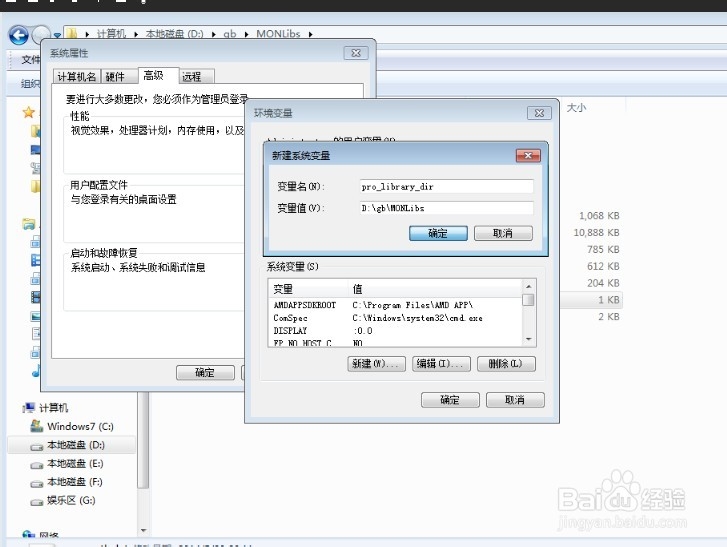Open Computer in the navigation pane
The width and height of the screenshot is (727, 547).
[x=54, y=408]
